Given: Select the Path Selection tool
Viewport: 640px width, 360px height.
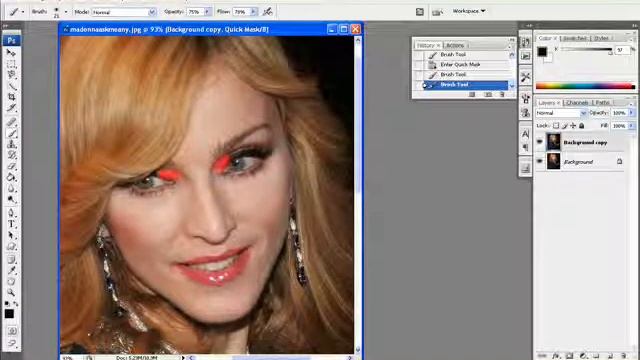Looking at the screenshot, I should (x=11, y=236).
